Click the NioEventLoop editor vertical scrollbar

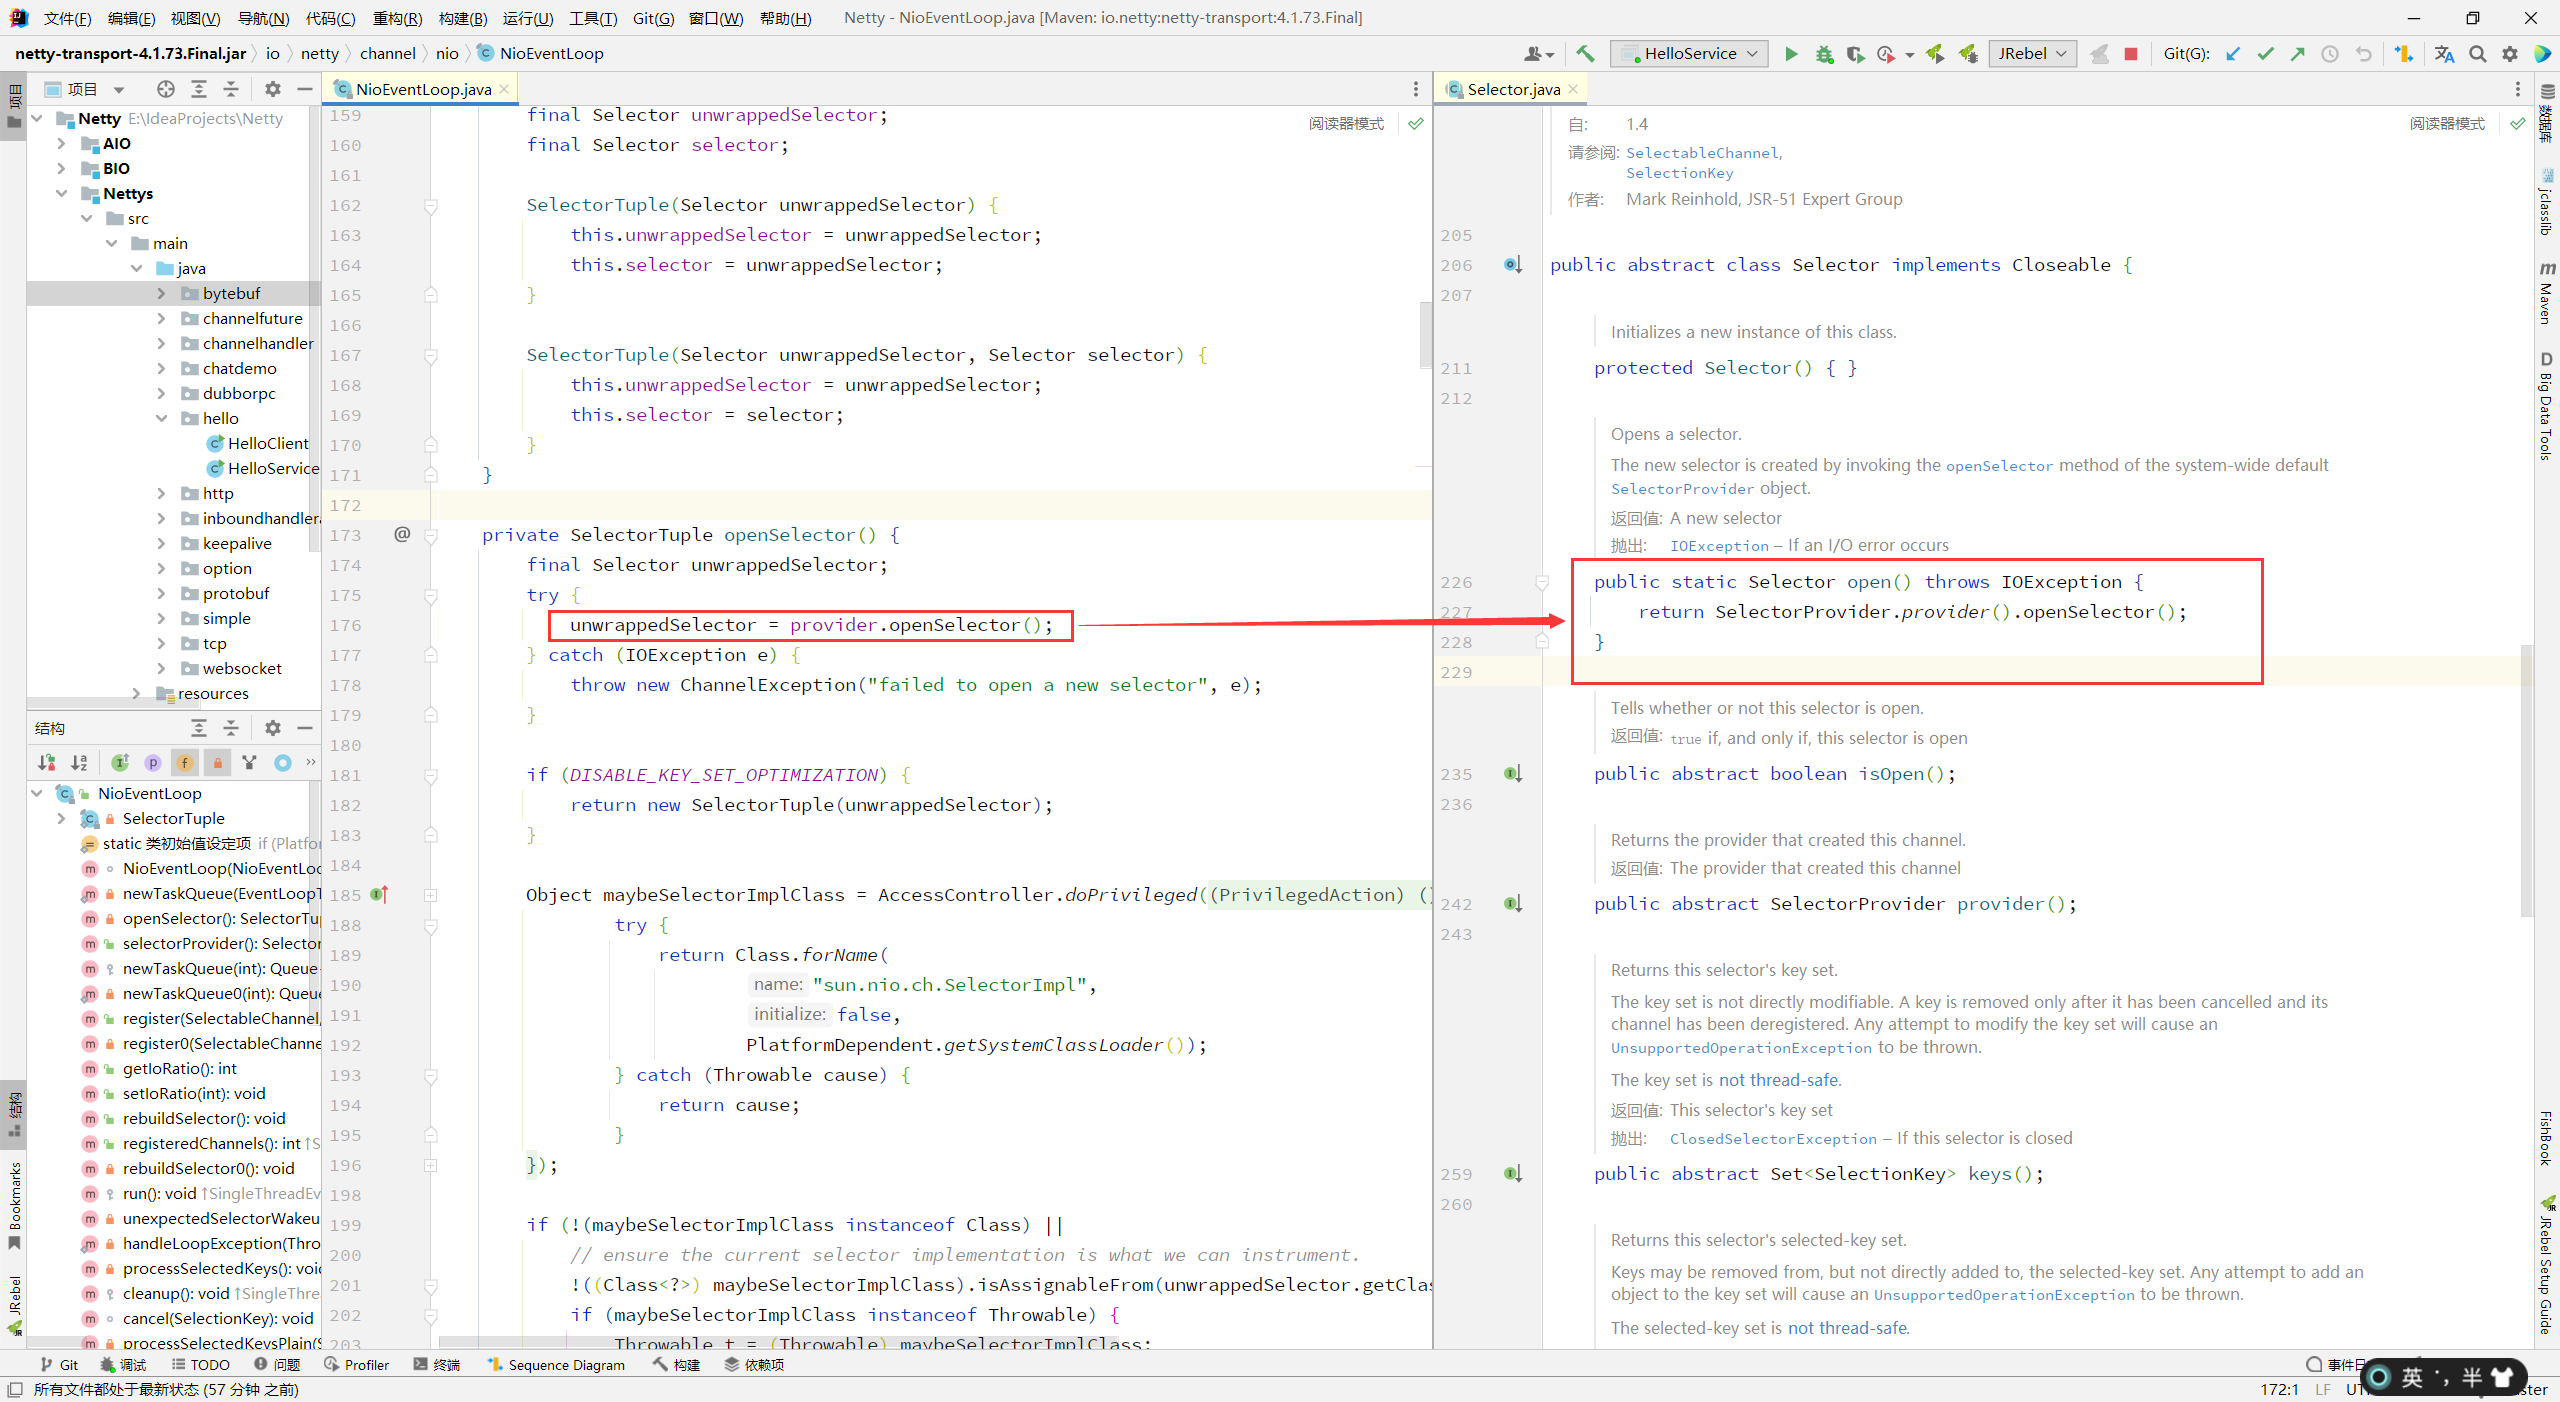1425,335
